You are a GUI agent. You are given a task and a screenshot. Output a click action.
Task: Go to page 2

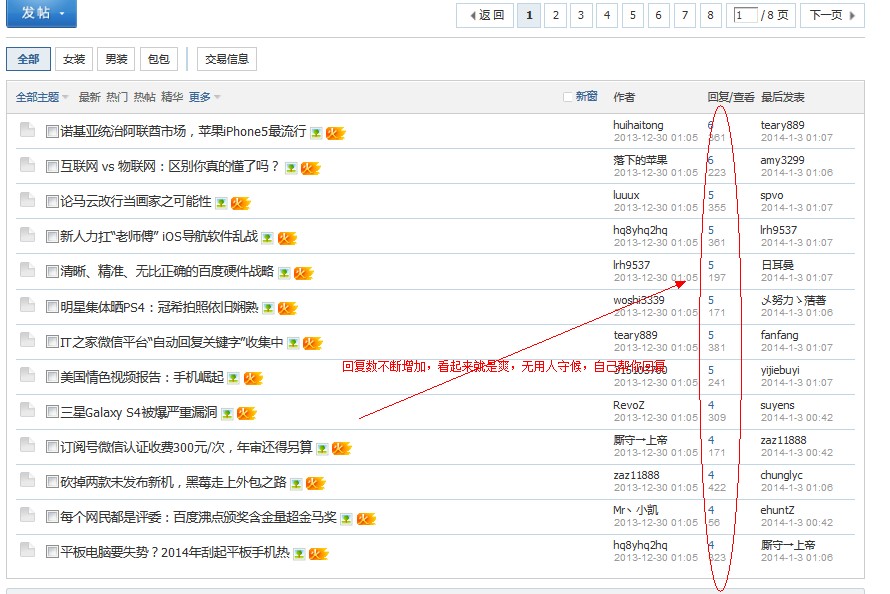[x=556, y=15]
